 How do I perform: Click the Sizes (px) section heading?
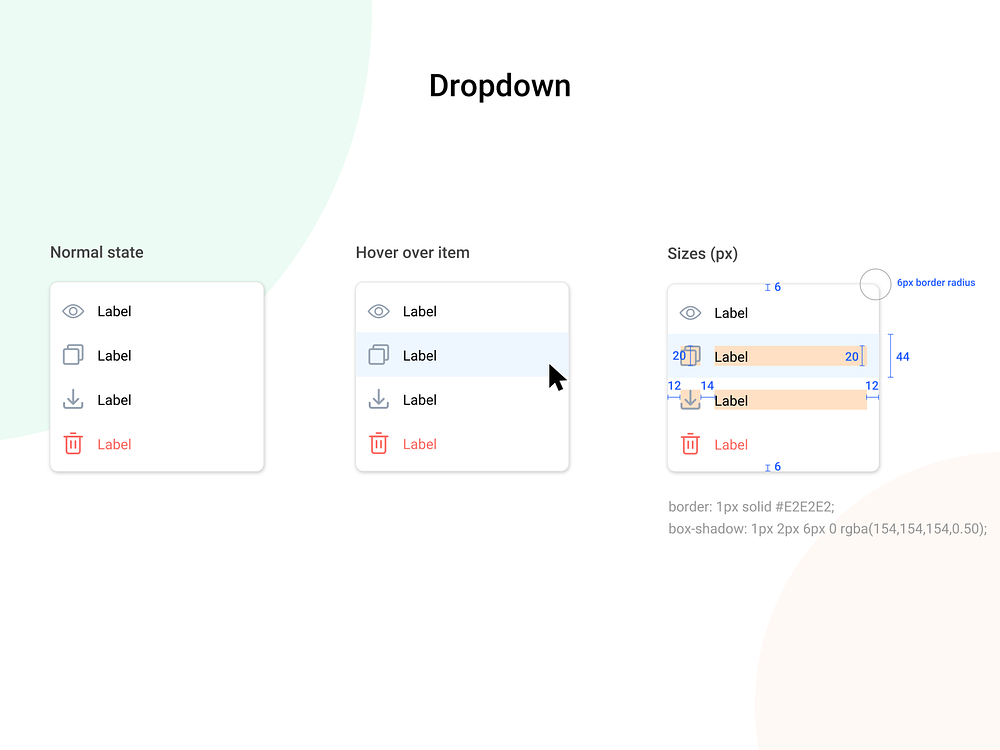tap(703, 253)
